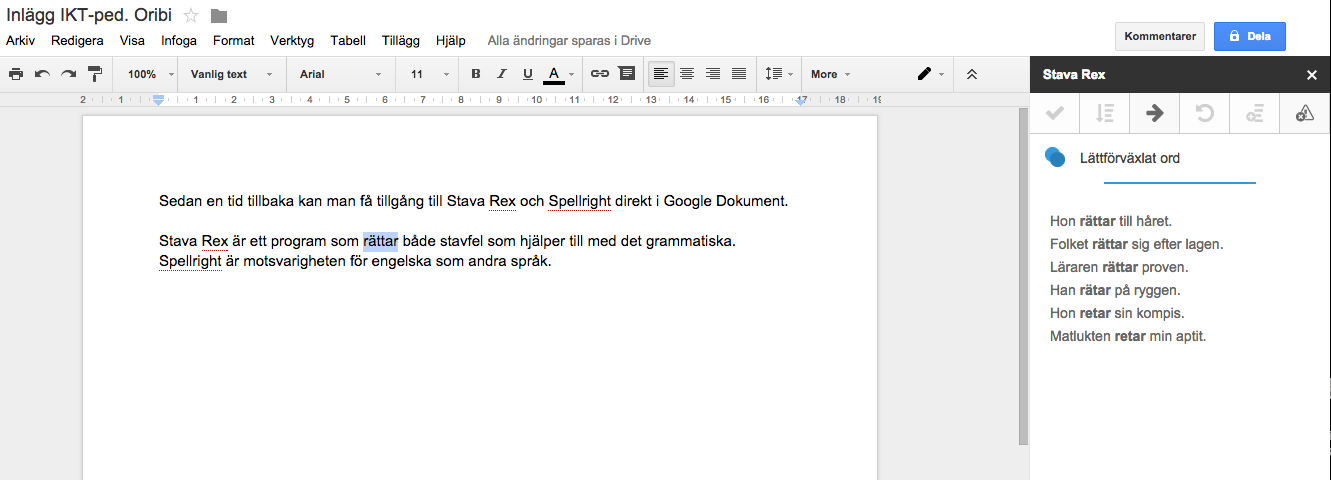Image resolution: width=1331 pixels, height=480 pixels.
Task: Click the Stava Rex sort list icon
Action: tap(1105, 113)
